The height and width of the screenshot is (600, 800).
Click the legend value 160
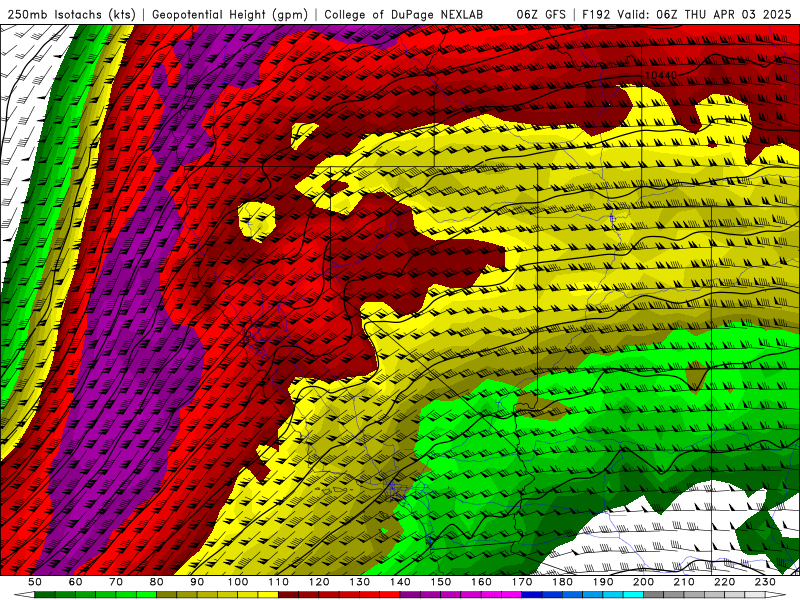click(x=482, y=582)
